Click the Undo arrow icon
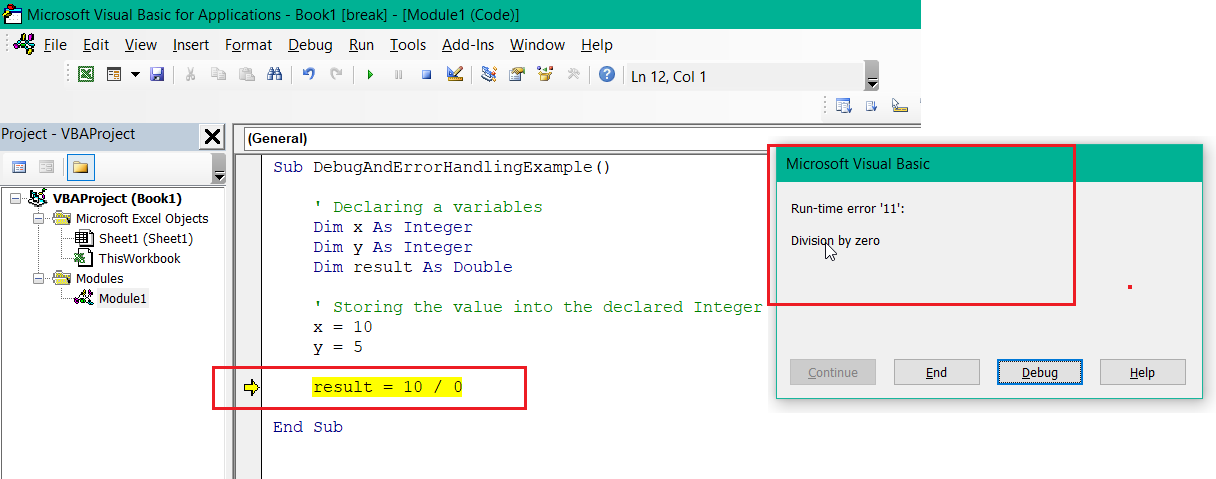 tap(308, 75)
